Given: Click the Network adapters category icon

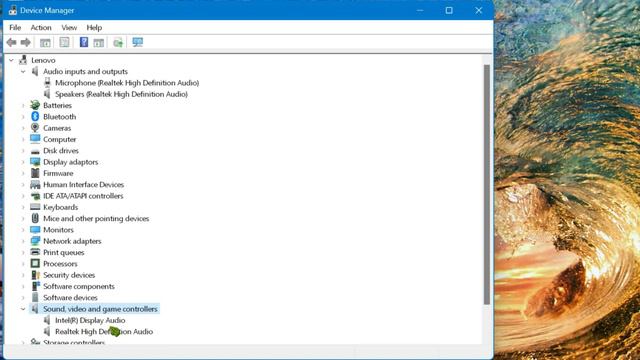Looking at the screenshot, I should (x=35, y=241).
